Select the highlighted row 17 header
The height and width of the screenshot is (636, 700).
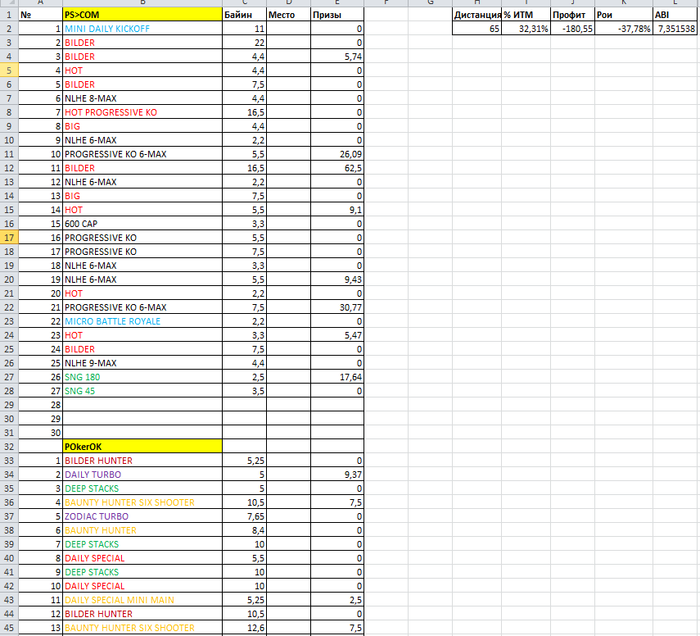tap(9, 237)
